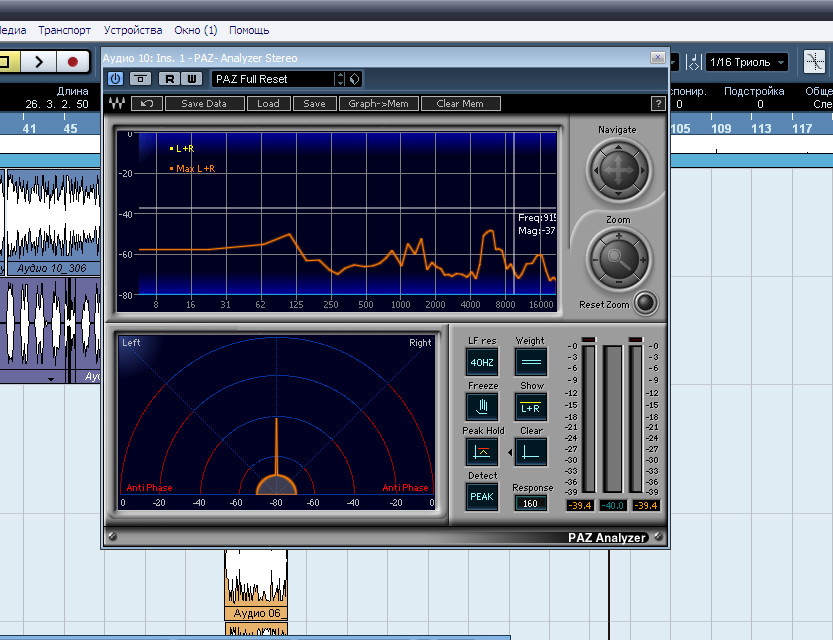This screenshot has height=640, width=833.
Task: Click the right meter readout -39.4
Action: click(x=645, y=506)
